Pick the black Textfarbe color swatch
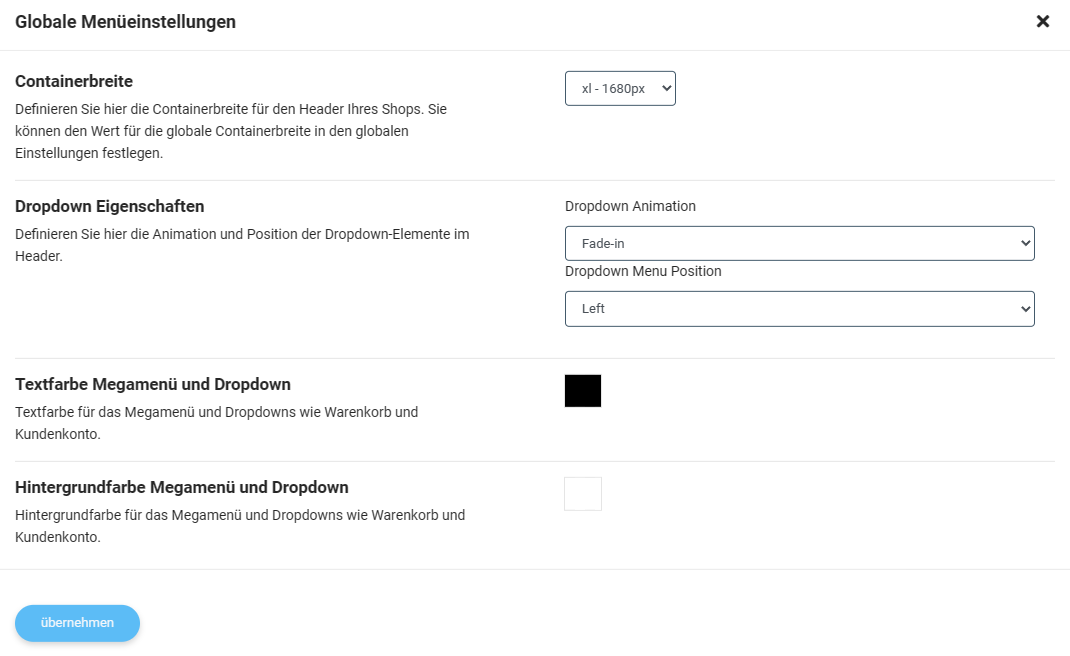The width and height of the screenshot is (1070, 656). [x=583, y=390]
